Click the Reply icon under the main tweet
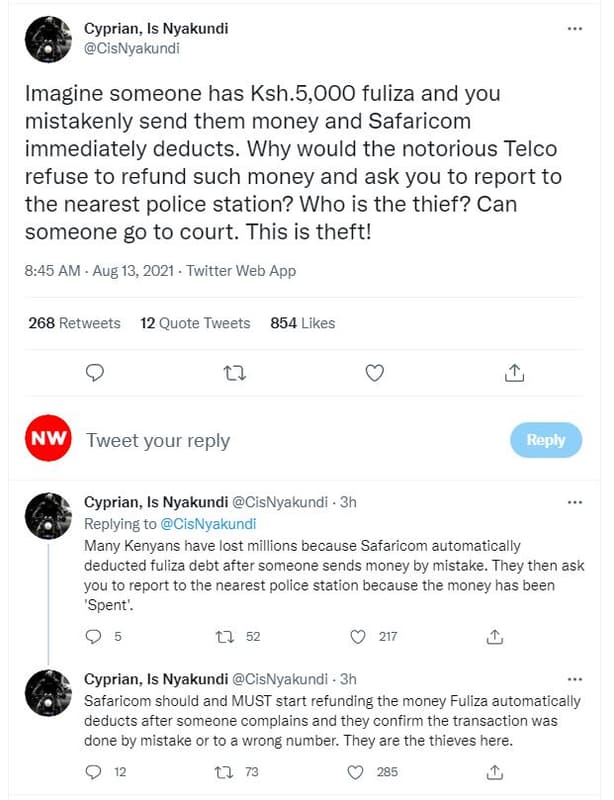This screenshot has width=614, height=800. tap(95, 372)
